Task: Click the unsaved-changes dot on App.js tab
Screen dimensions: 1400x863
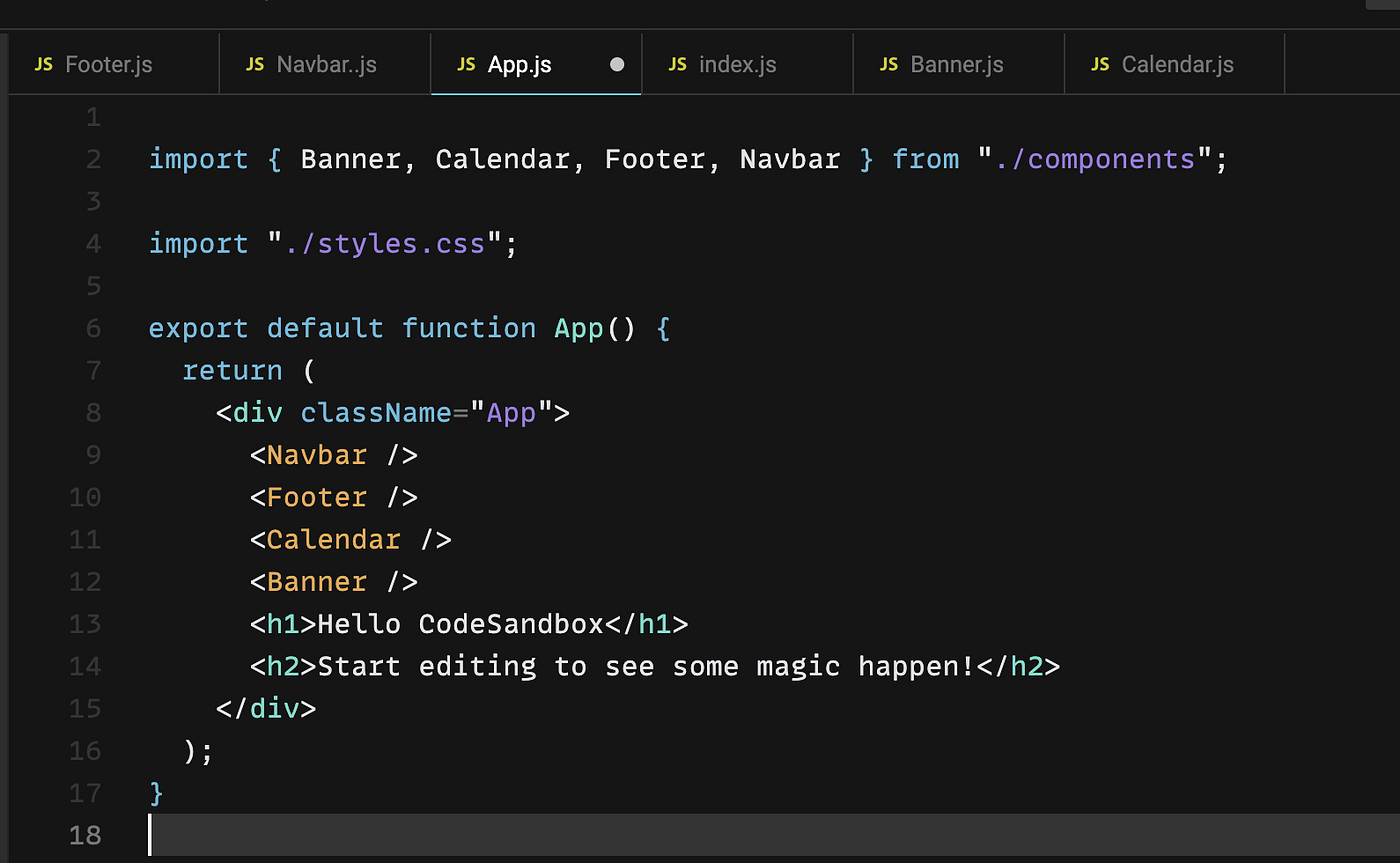Action: (618, 64)
